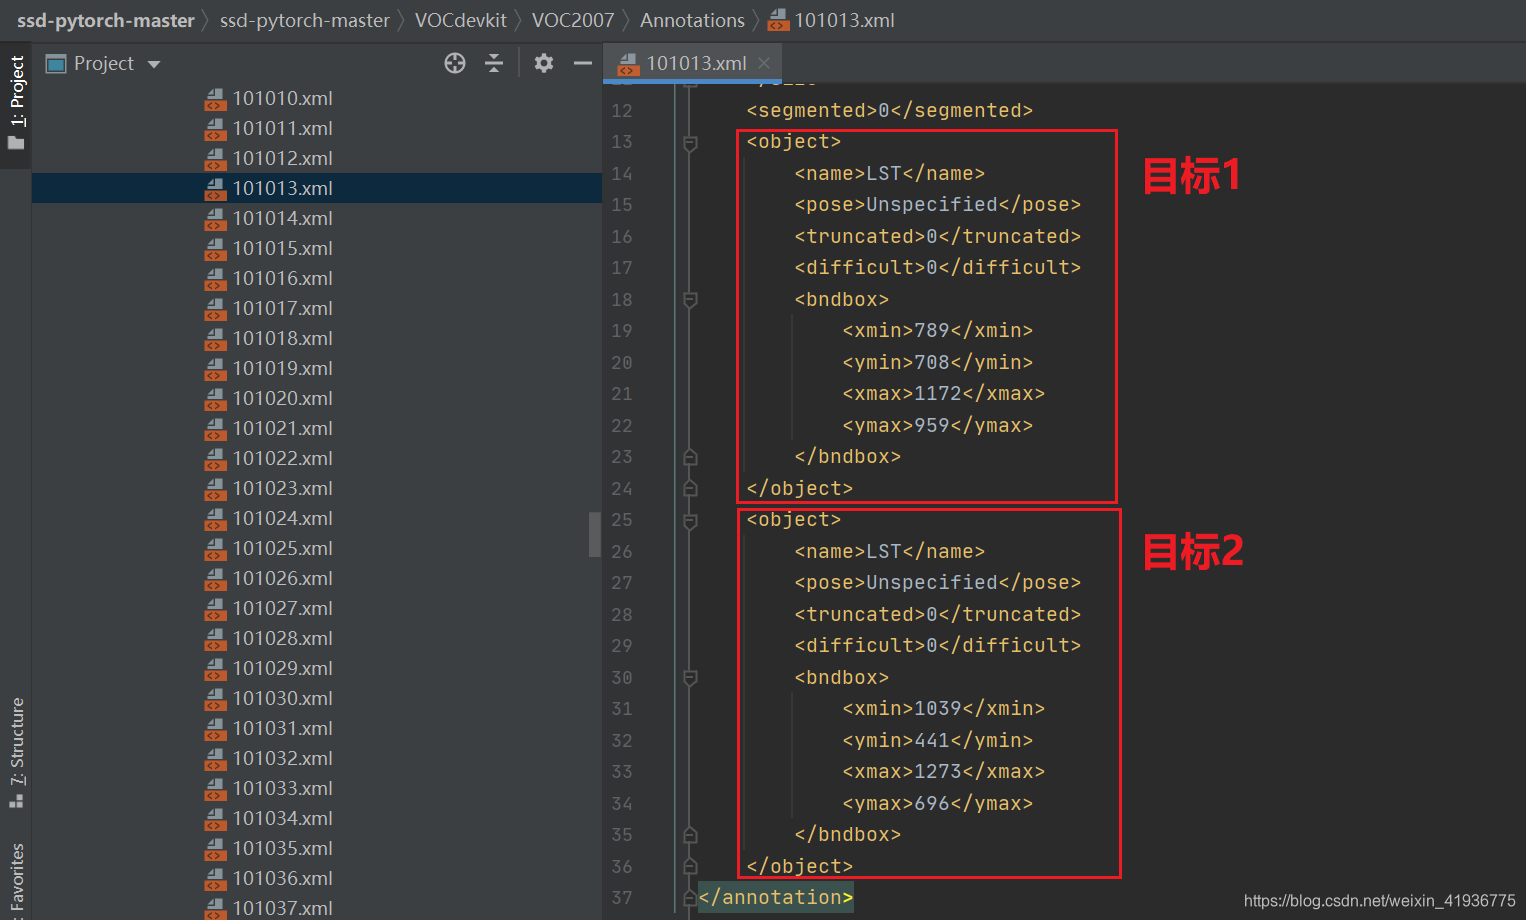This screenshot has height=920, width=1526.
Task: Click the 101024.xml file icon
Action: (216, 518)
